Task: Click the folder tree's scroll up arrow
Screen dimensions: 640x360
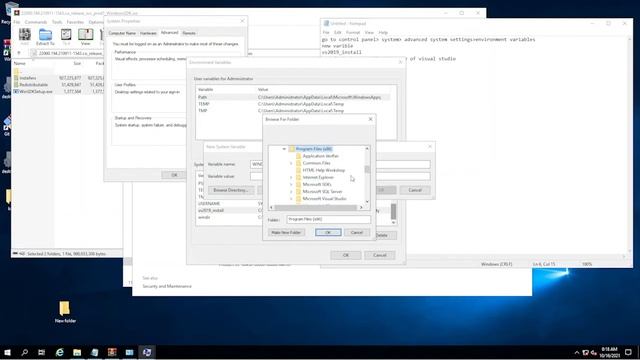Action: [x=367, y=149]
